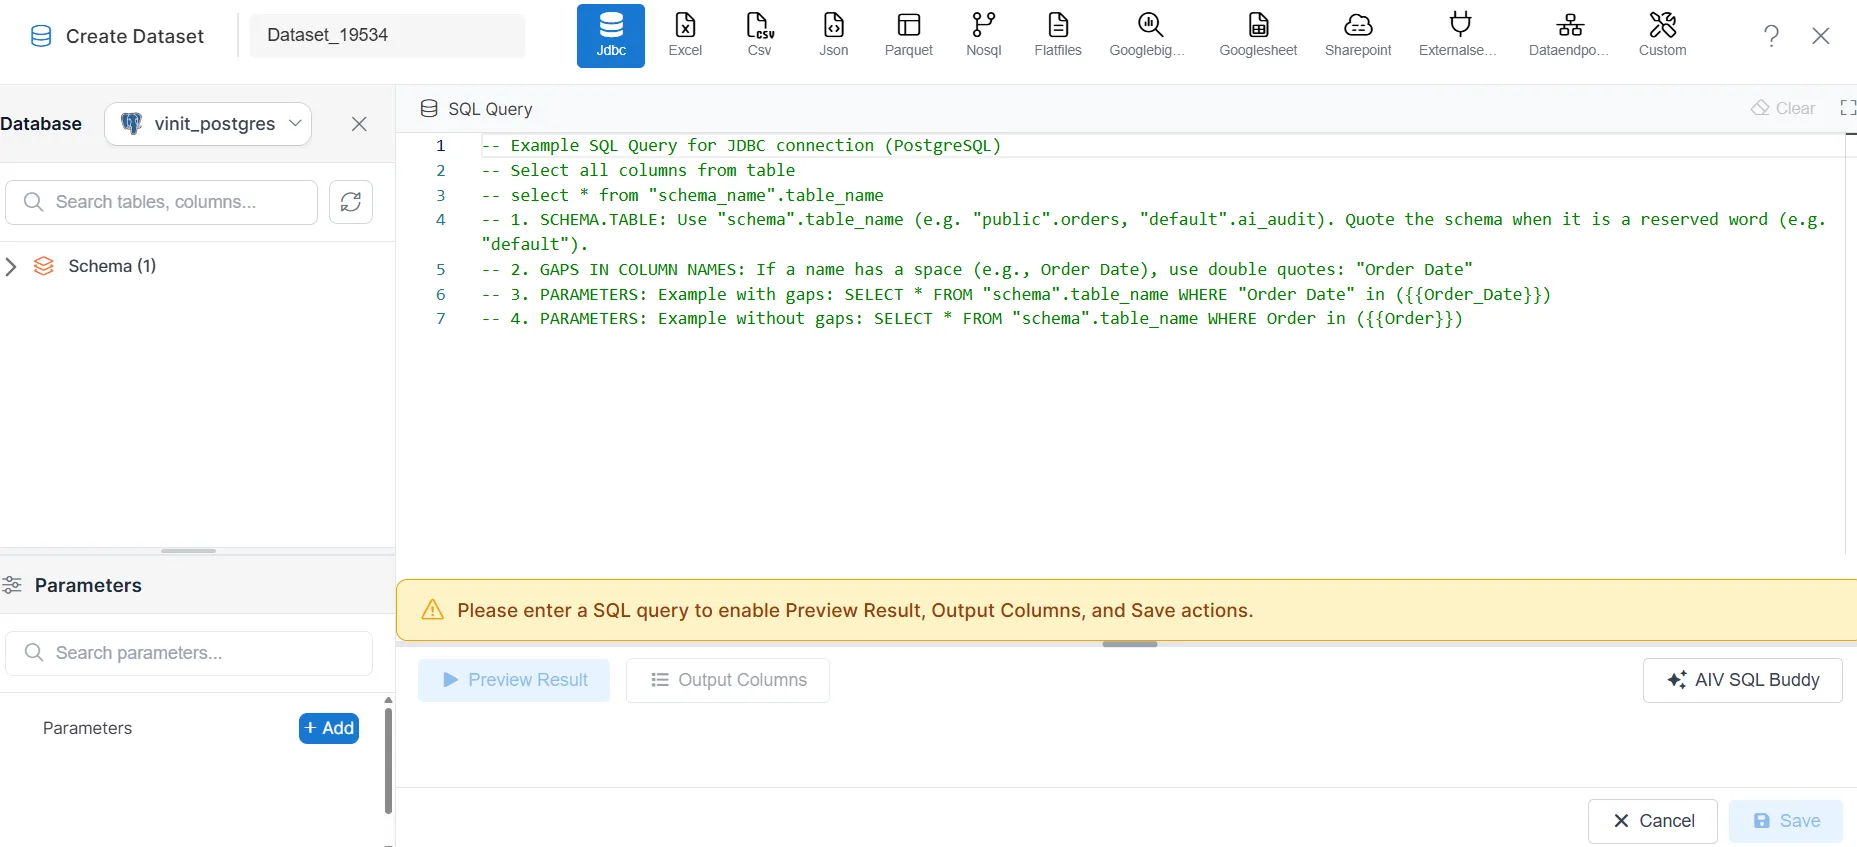The height and width of the screenshot is (847, 1857).
Task: Choose the Csv source type
Action: coord(760,36)
